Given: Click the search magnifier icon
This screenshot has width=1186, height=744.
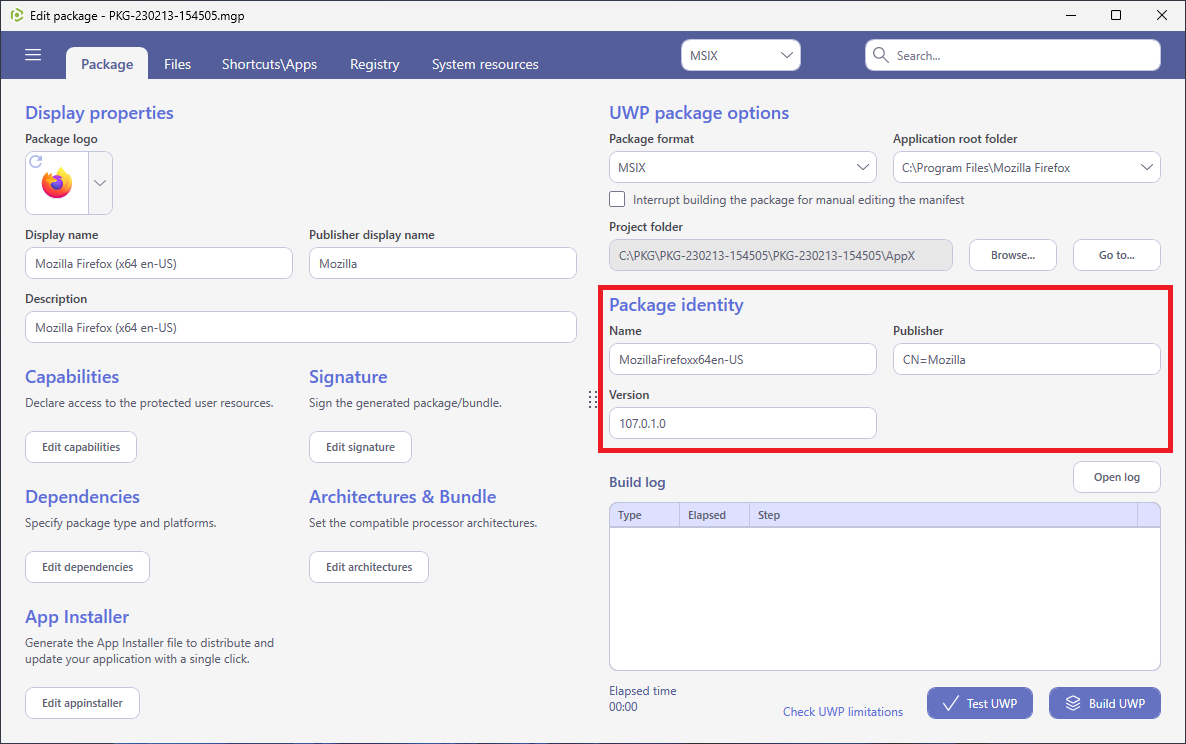Looking at the screenshot, I should (x=880, y=55).
